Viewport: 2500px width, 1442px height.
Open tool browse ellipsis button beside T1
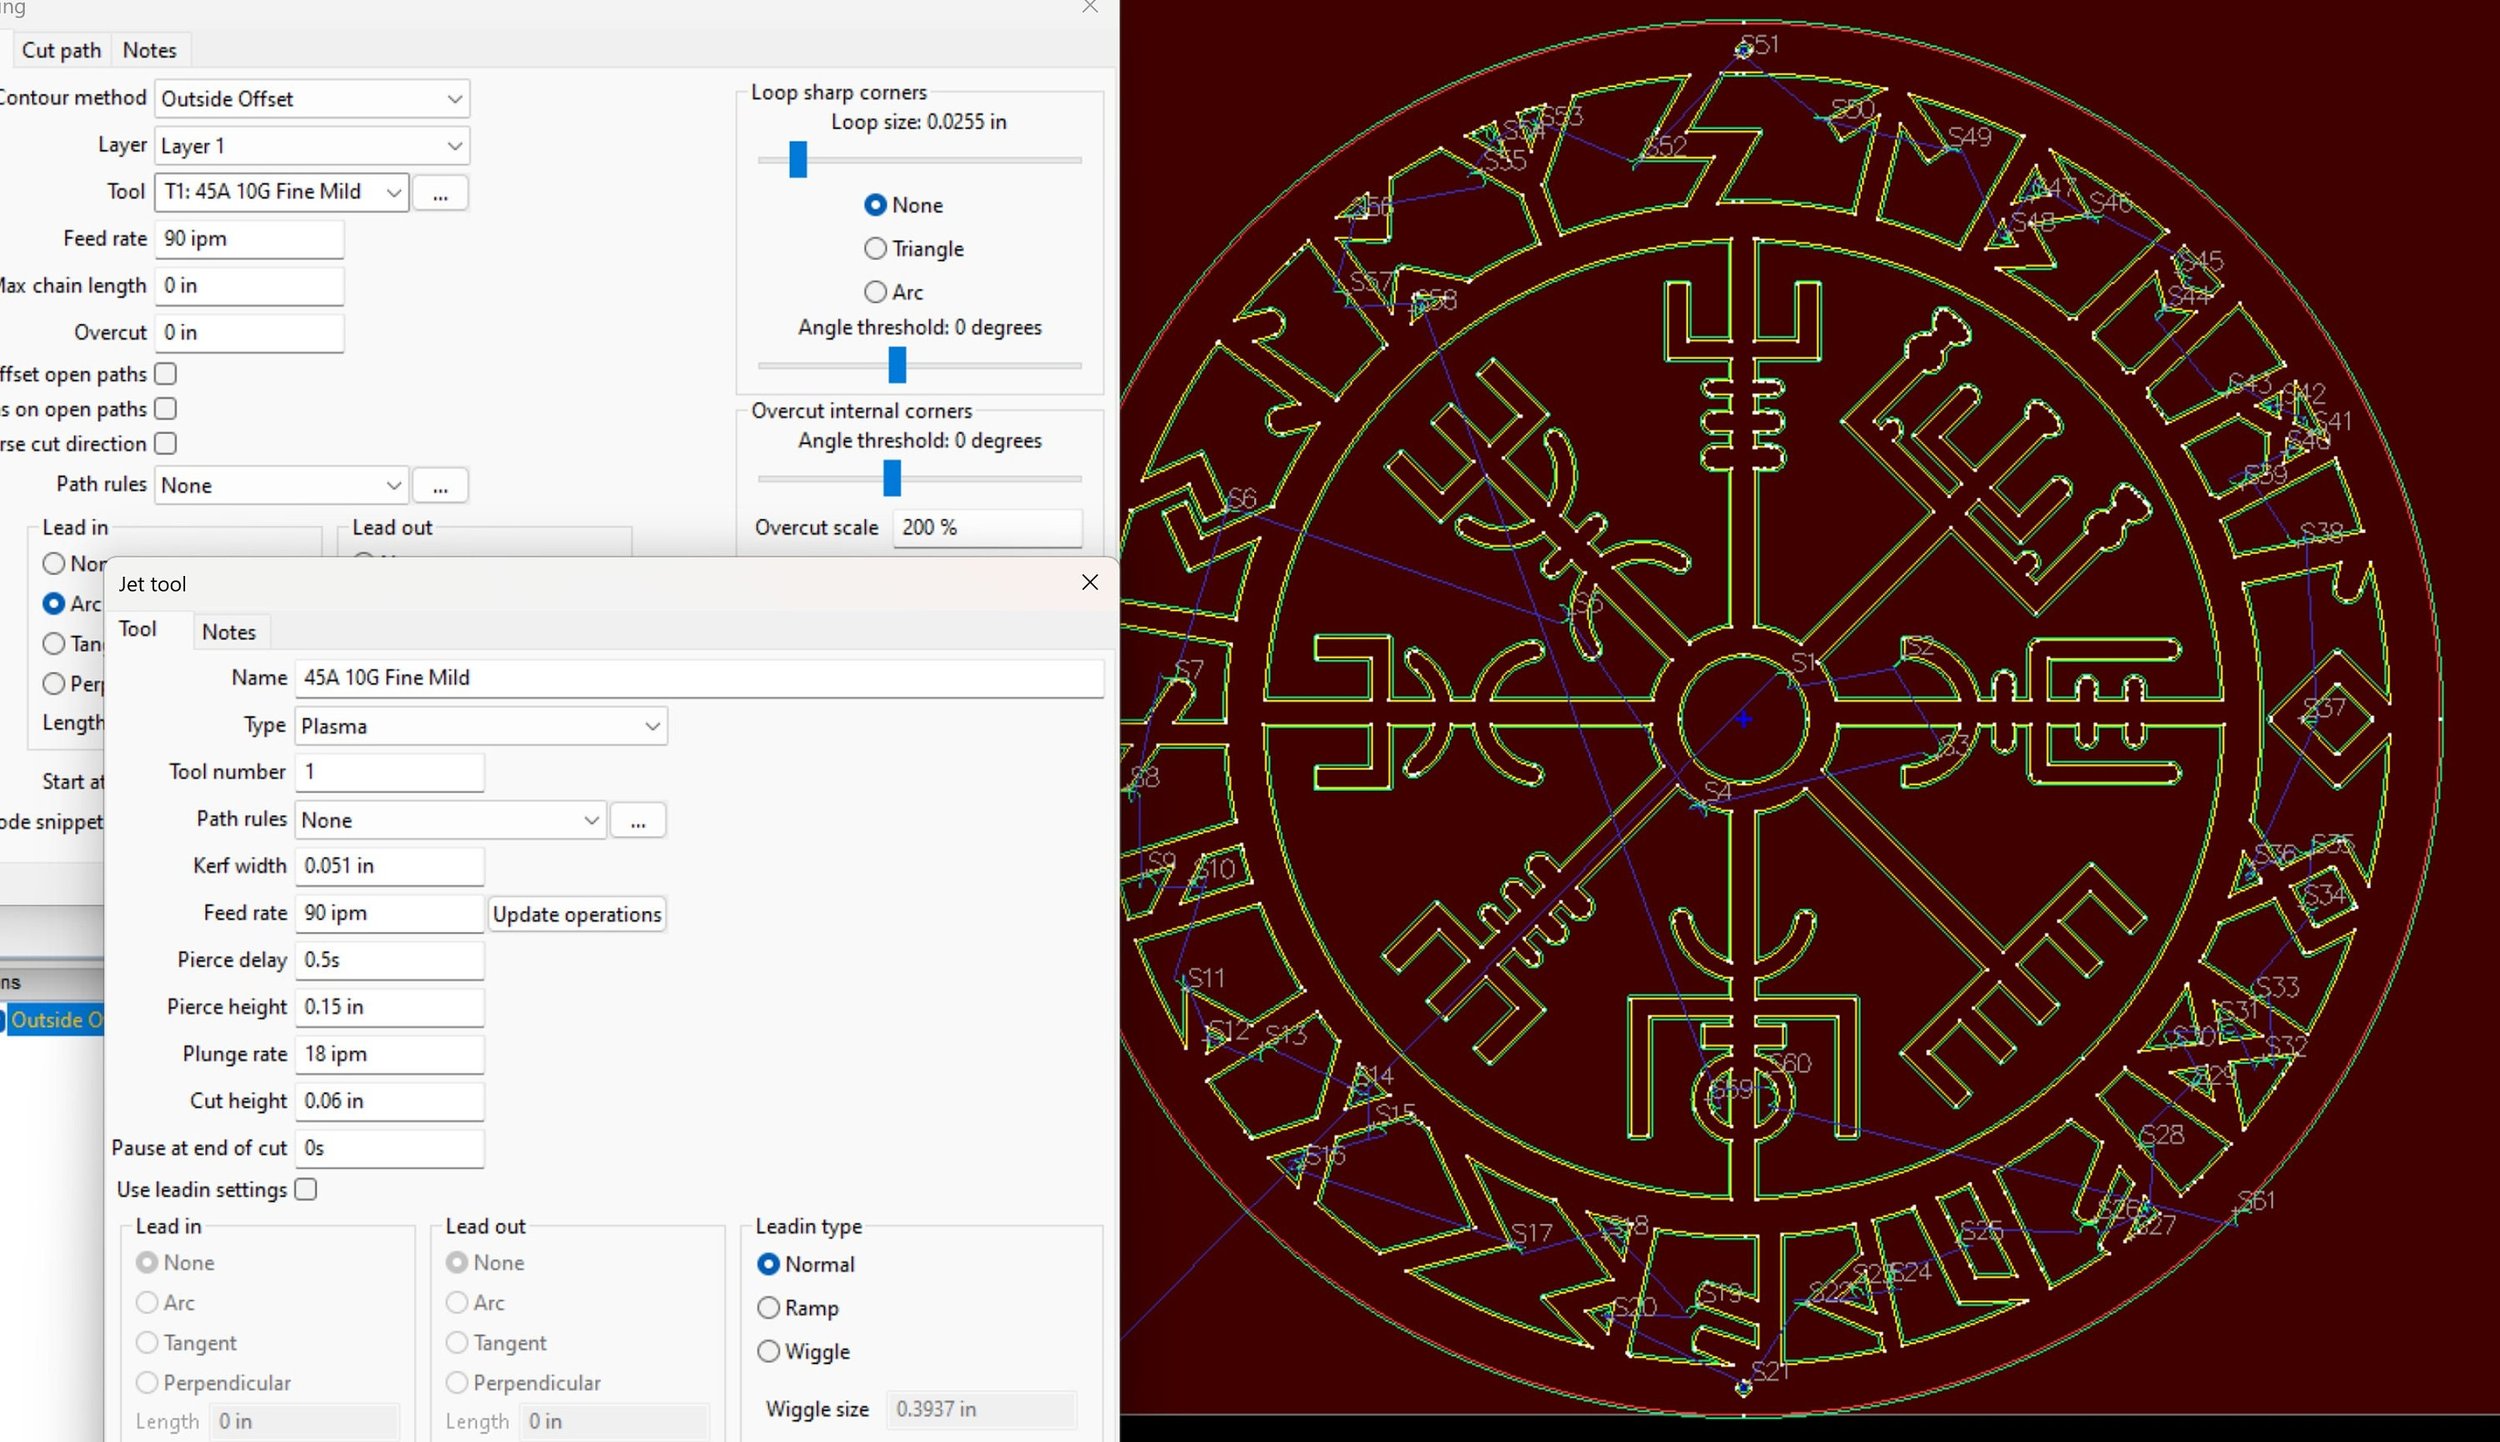[x=440, y=193]
